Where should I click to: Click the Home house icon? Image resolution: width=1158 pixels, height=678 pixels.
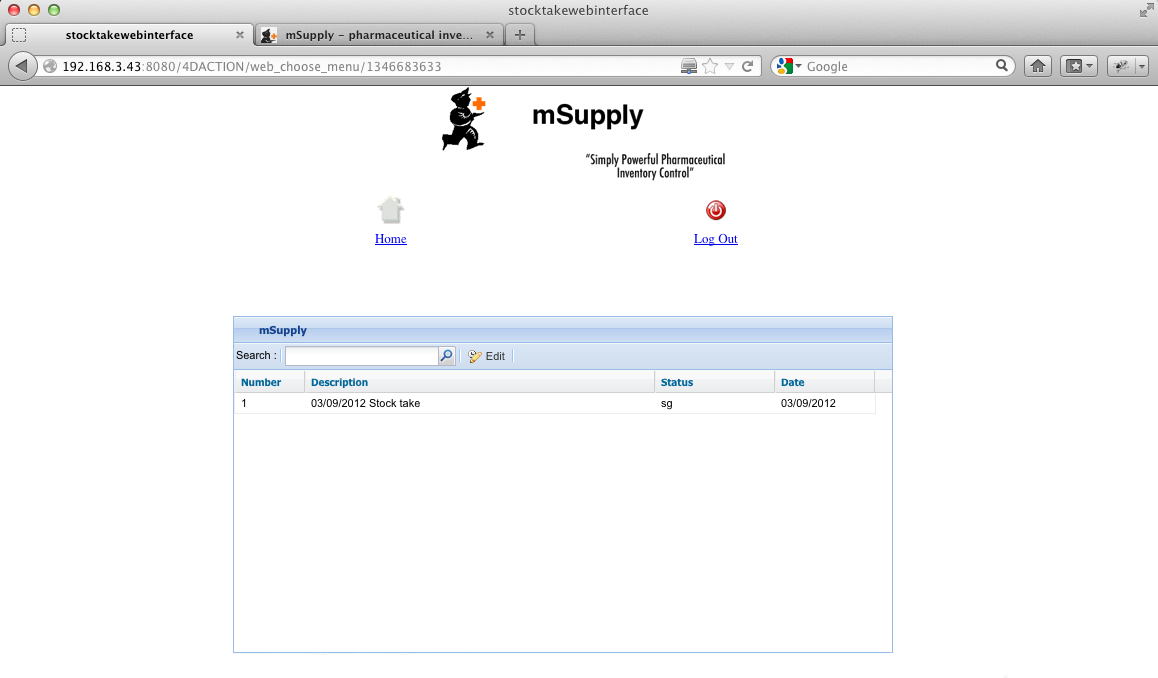coord(391,210)
